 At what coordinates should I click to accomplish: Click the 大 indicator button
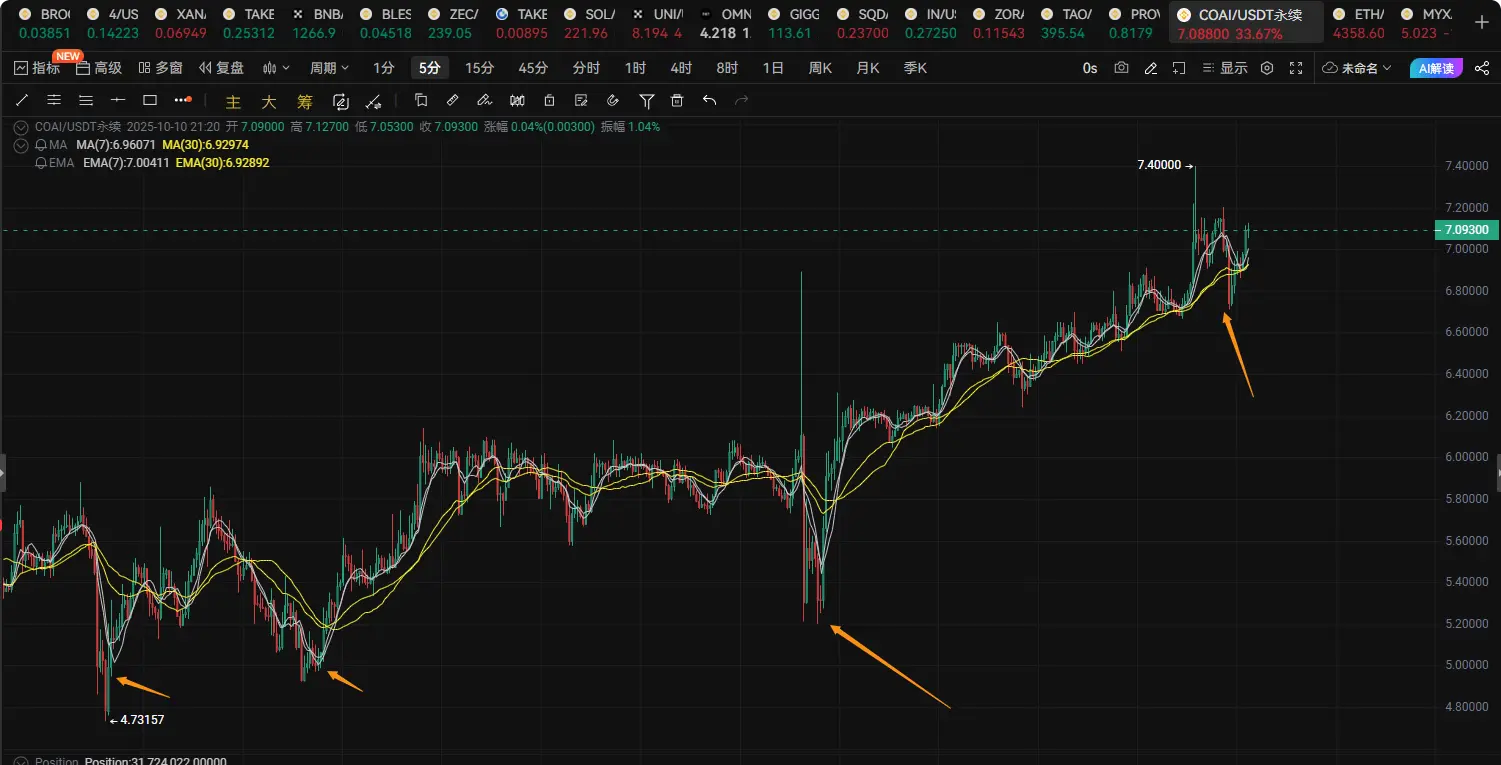pos(269,101)
